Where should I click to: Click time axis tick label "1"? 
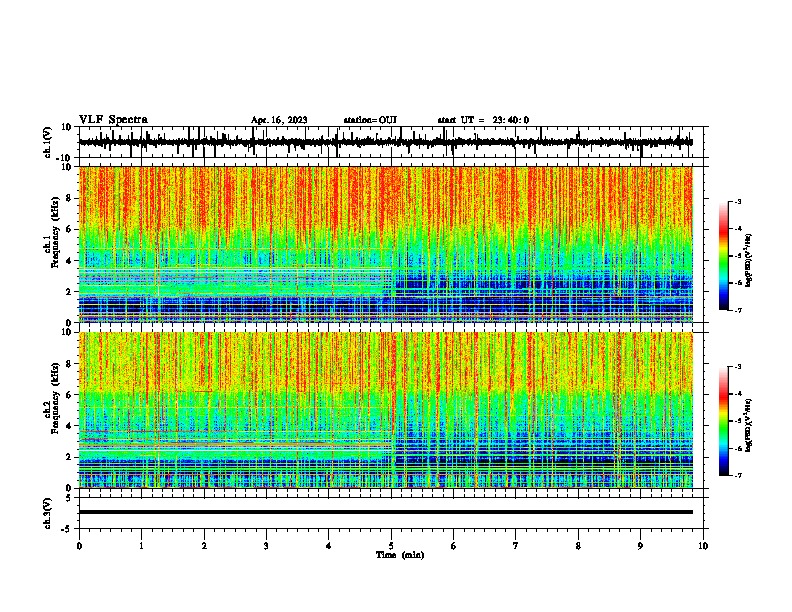(x=141, y=546)
